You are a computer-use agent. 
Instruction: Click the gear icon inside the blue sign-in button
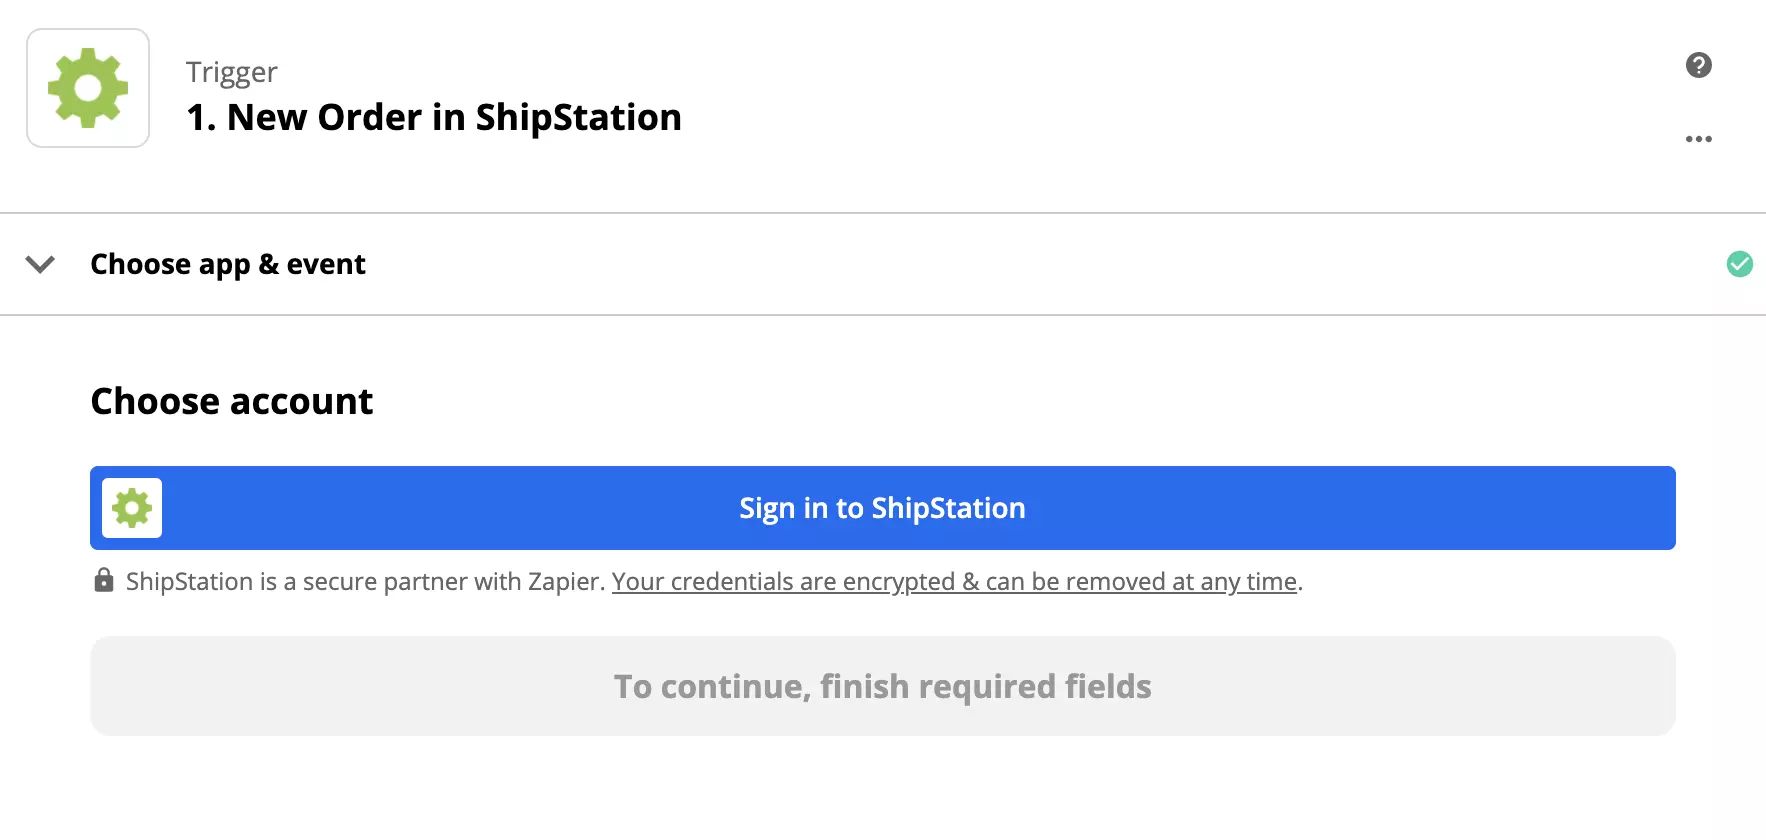[x=131, y=508]
